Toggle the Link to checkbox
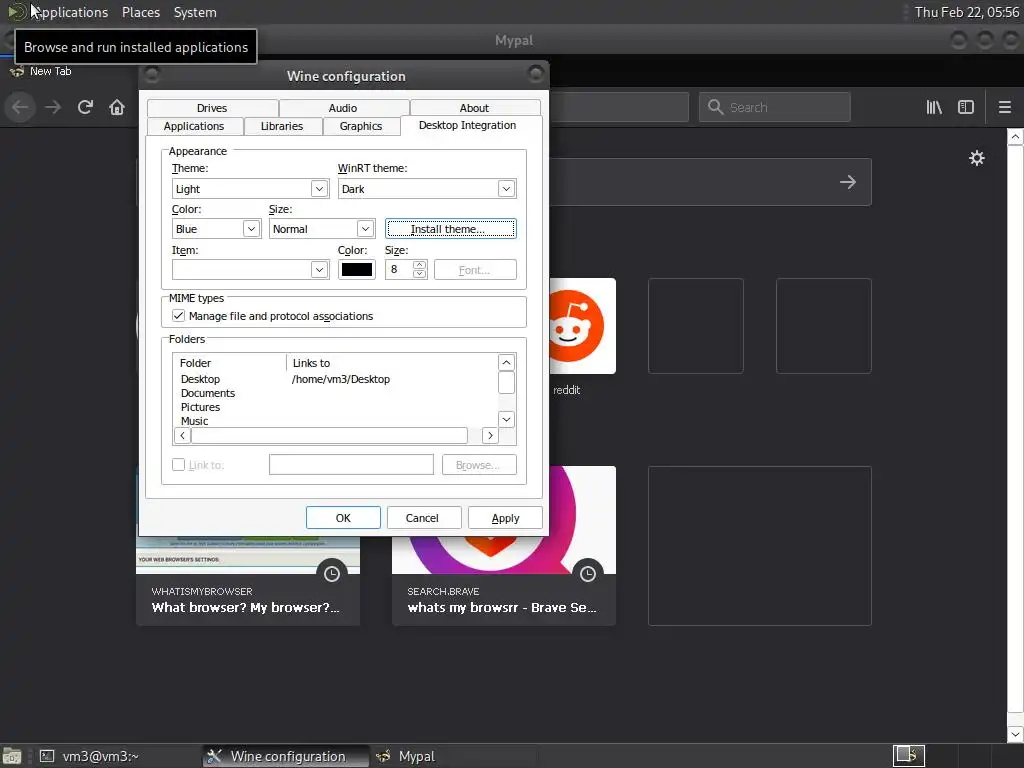 pos(178,464)
